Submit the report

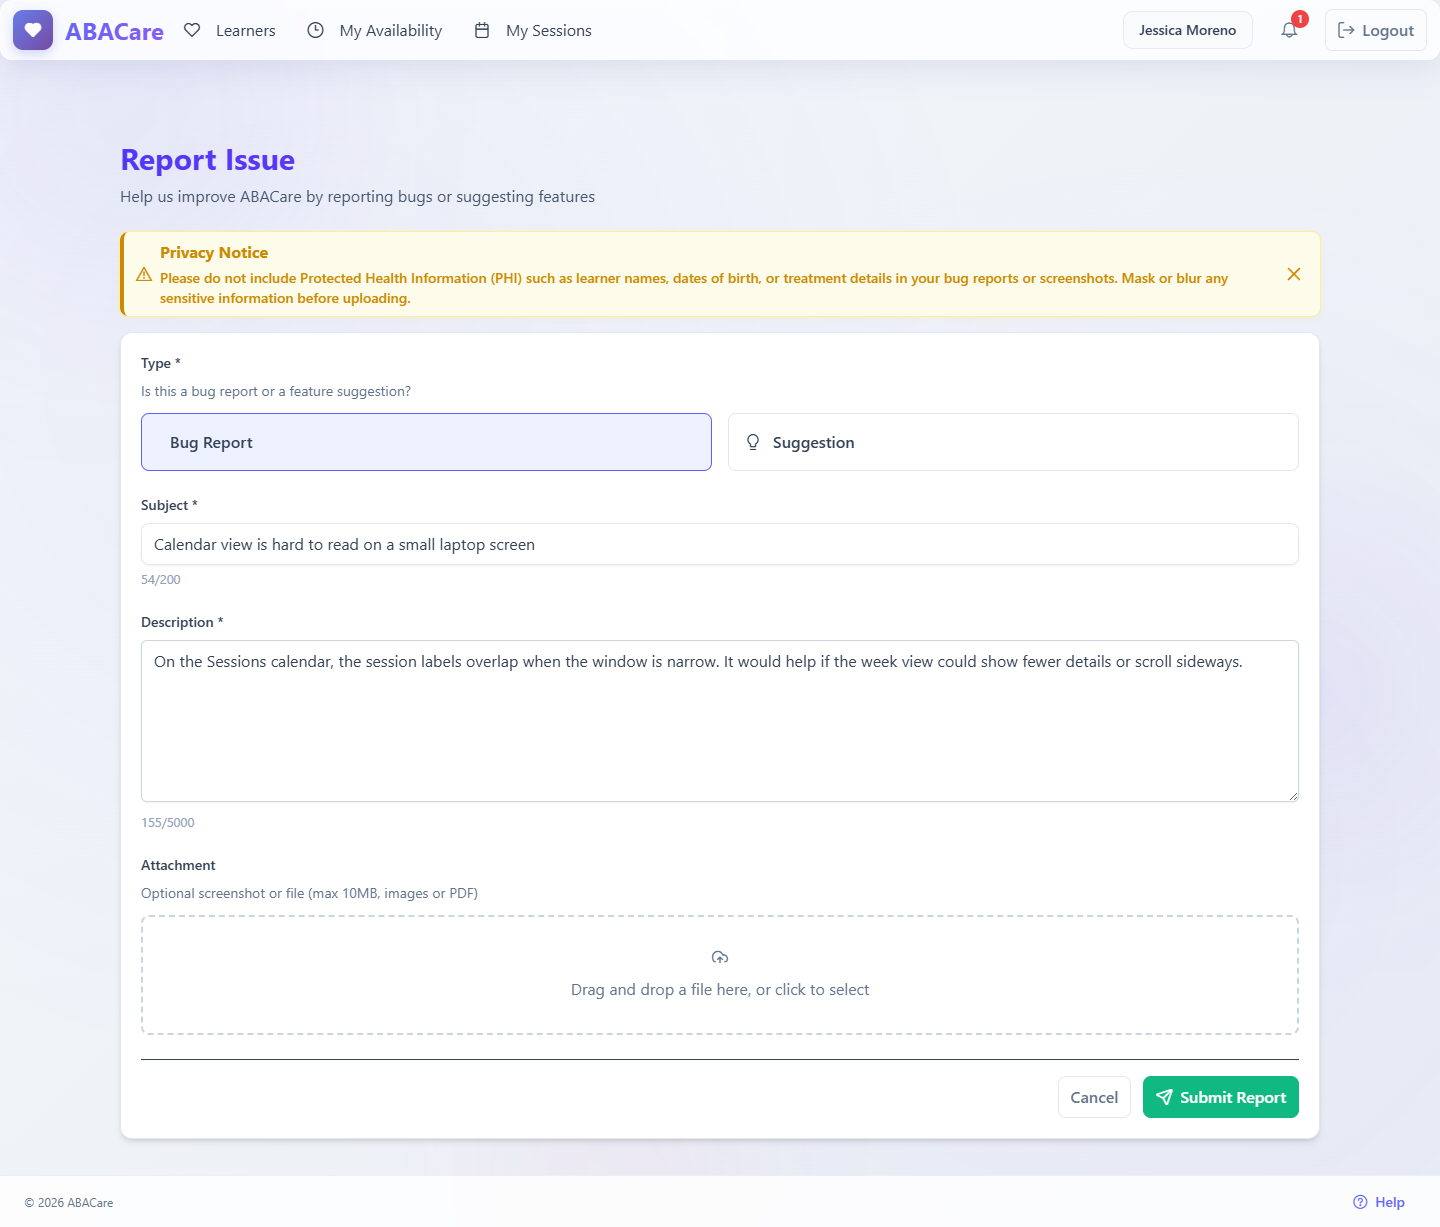coord(1221,1097)
